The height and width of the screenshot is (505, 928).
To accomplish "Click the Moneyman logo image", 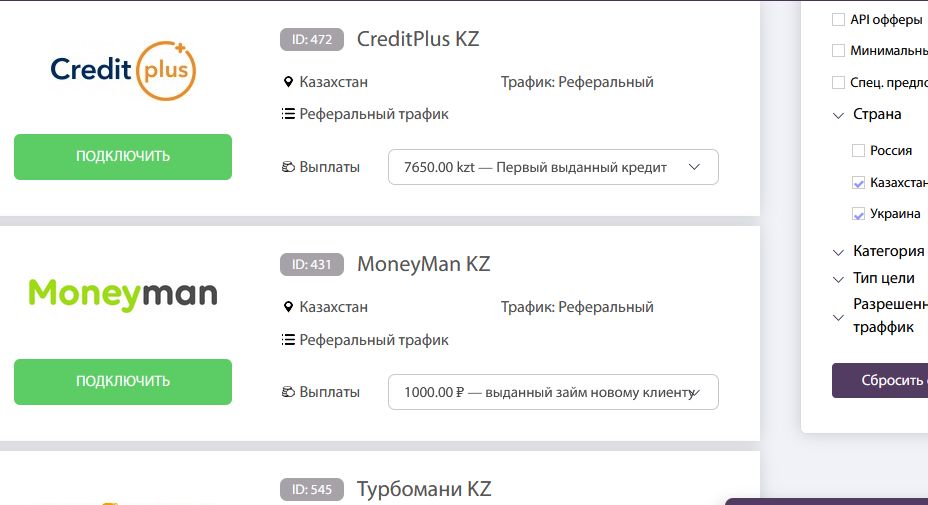I will [x=123, y=294].
